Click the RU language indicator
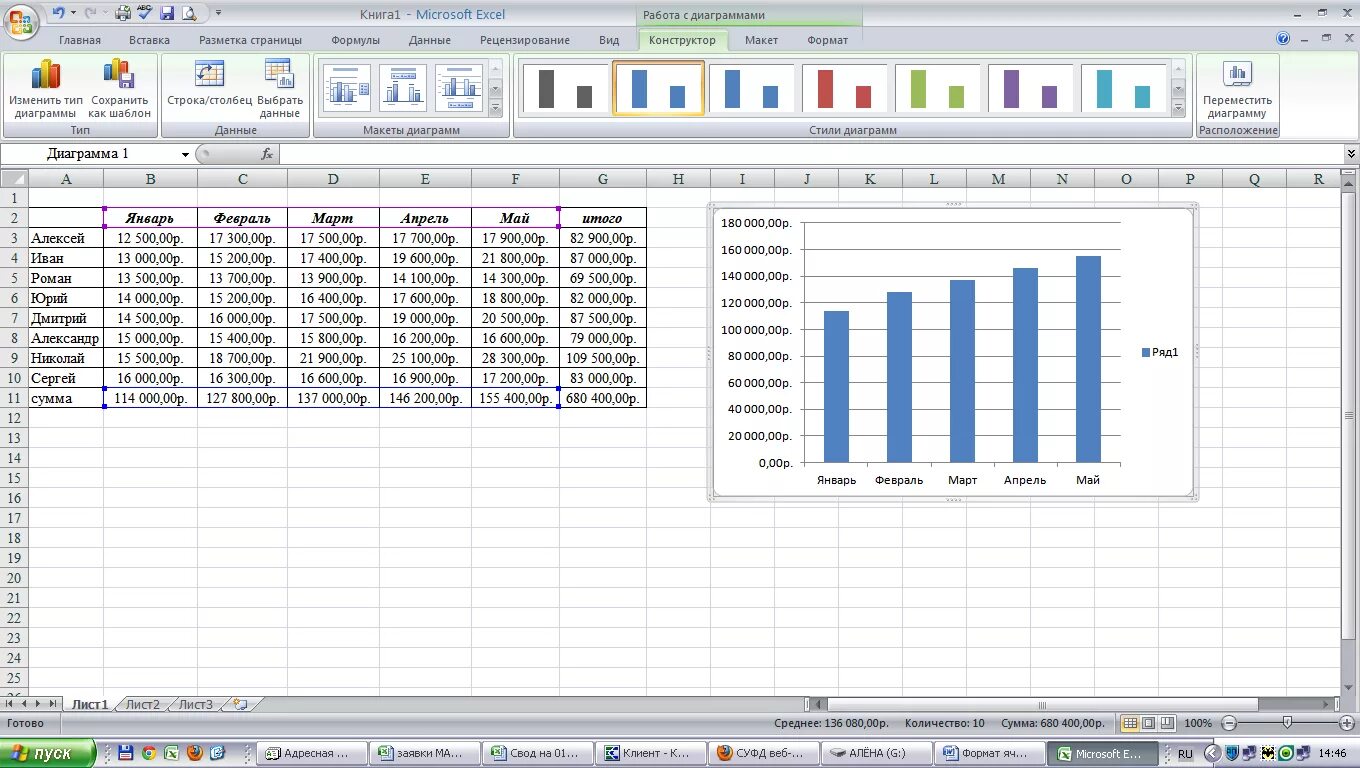This screenshot has height=768, width=1360. 1185,753
